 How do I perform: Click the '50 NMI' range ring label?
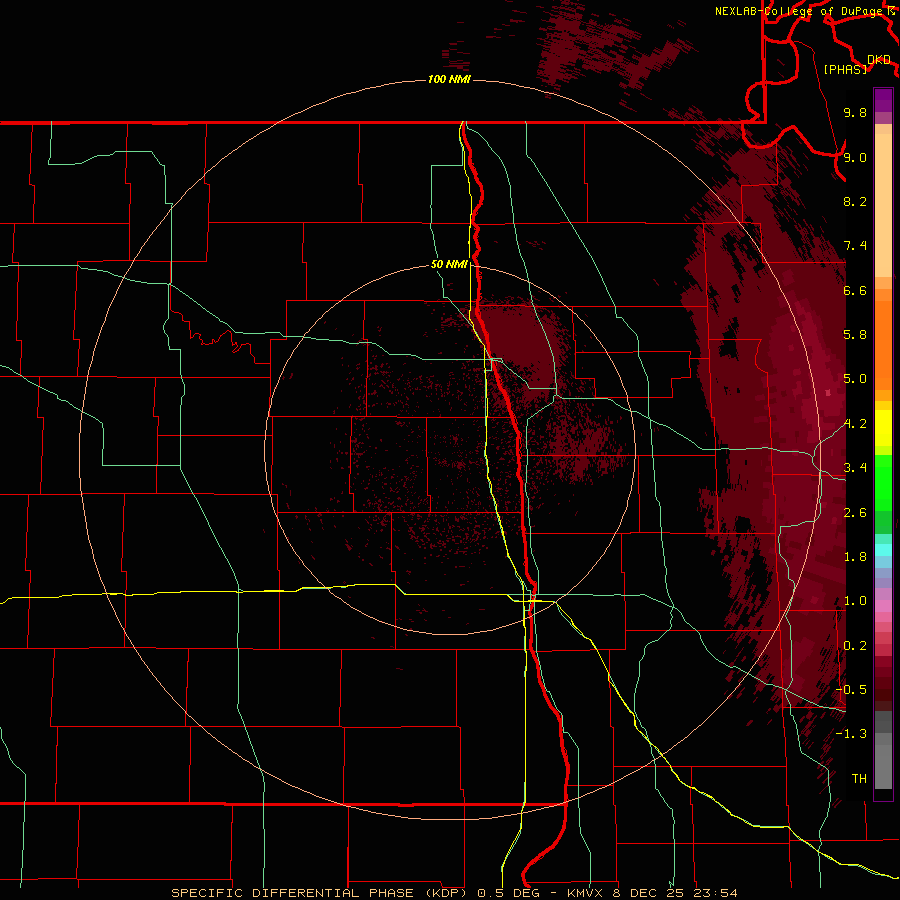(449, 264)
